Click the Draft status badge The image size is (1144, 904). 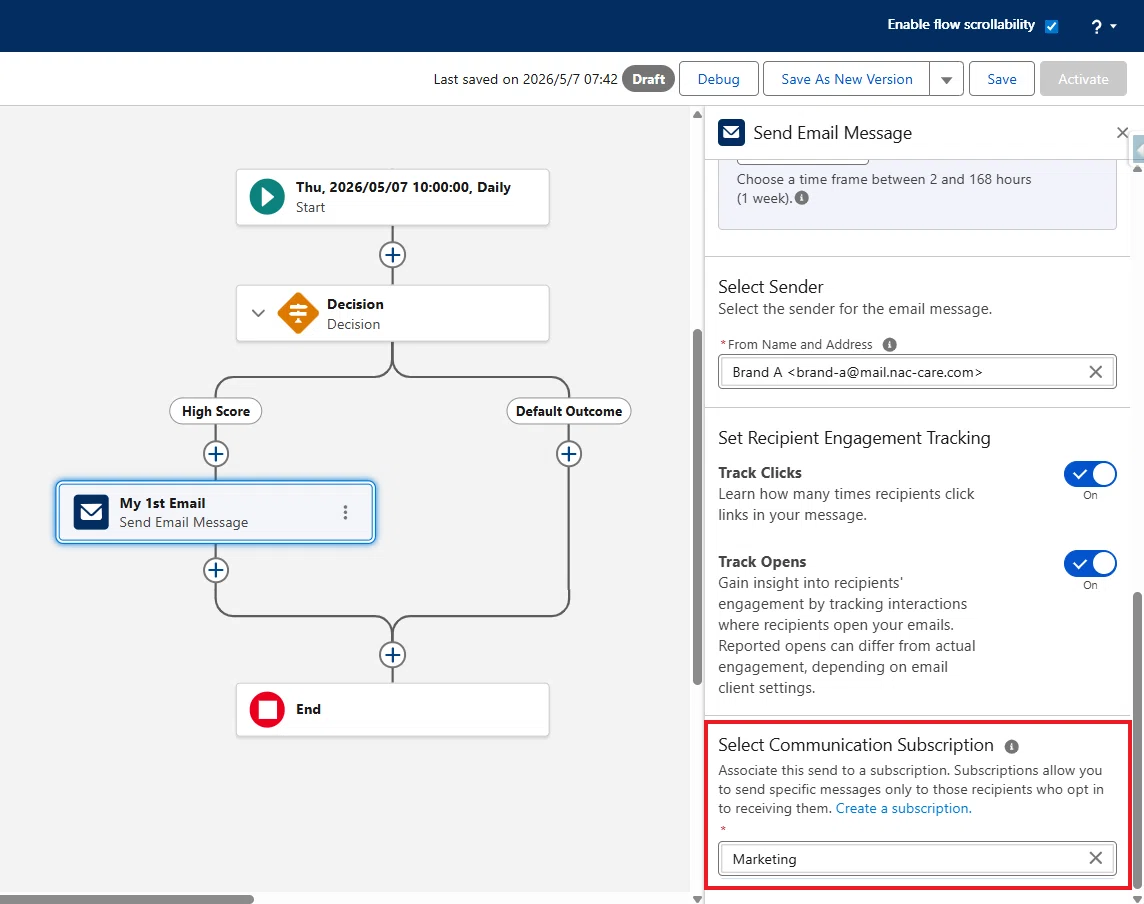(648, 79)
